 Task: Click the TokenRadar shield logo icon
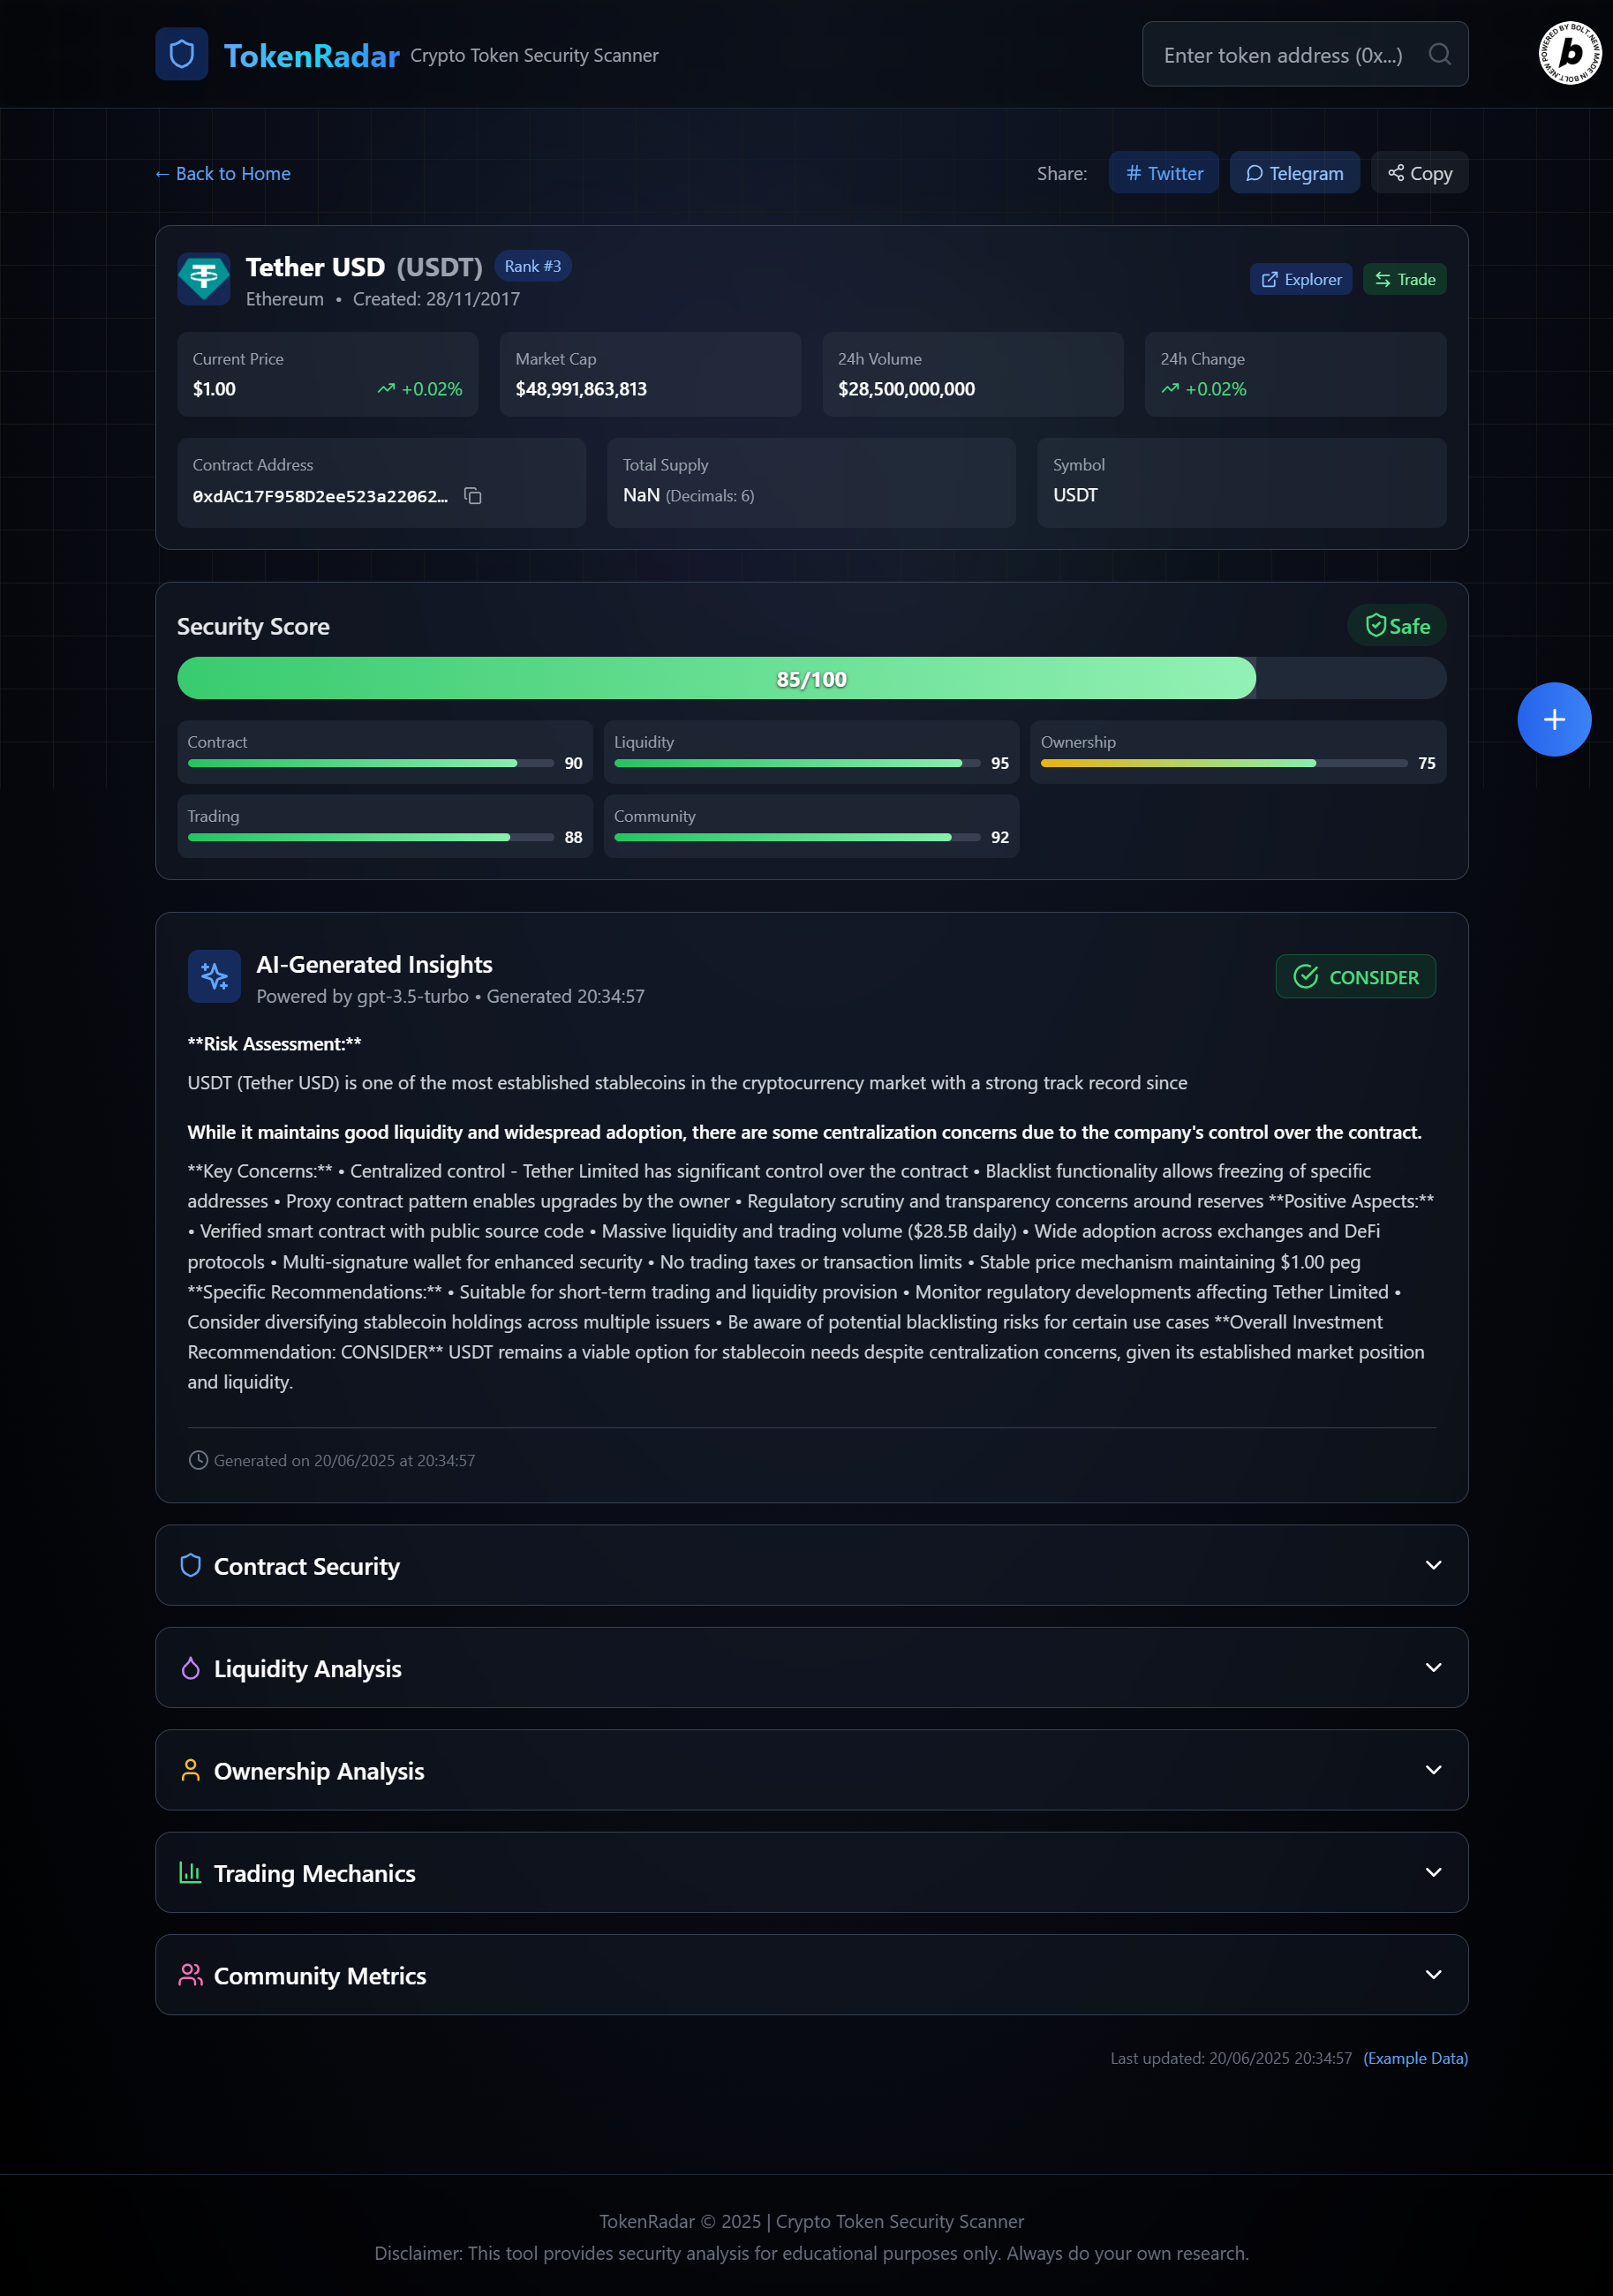[x=181, y=54]
